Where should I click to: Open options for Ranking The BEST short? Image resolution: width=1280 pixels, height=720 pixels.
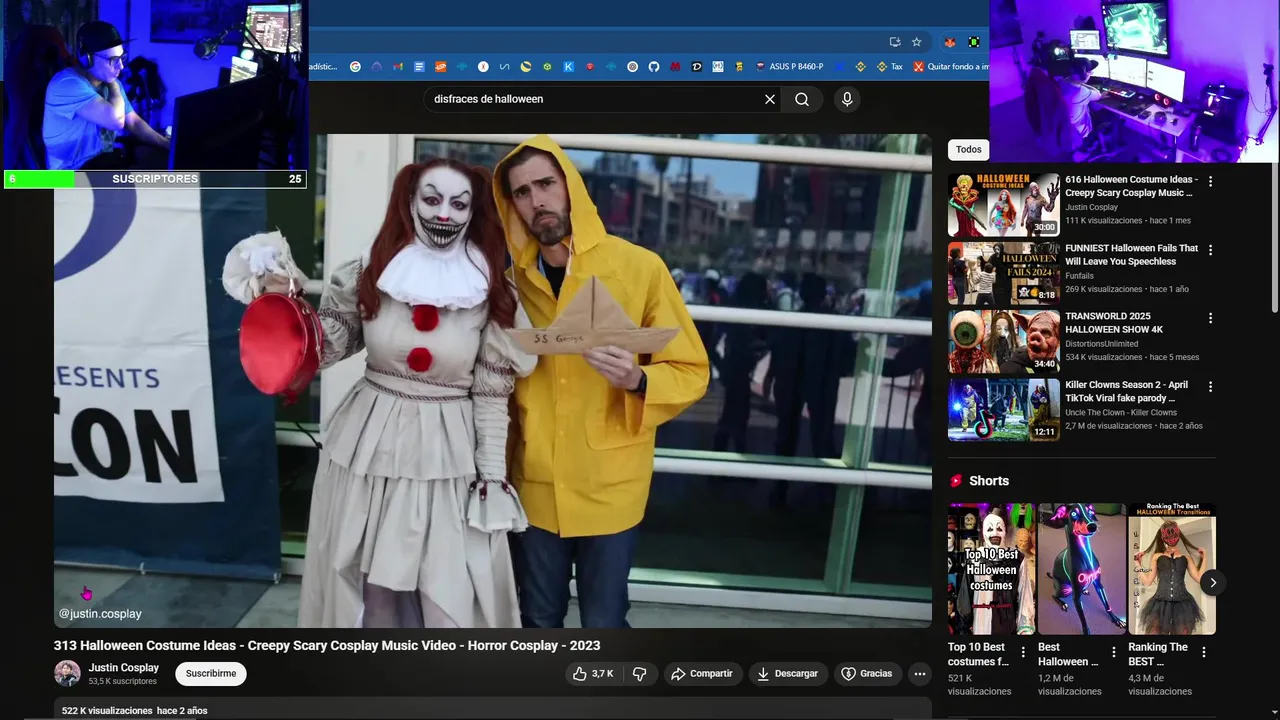pyautogui.click(x=1204, y=652)
